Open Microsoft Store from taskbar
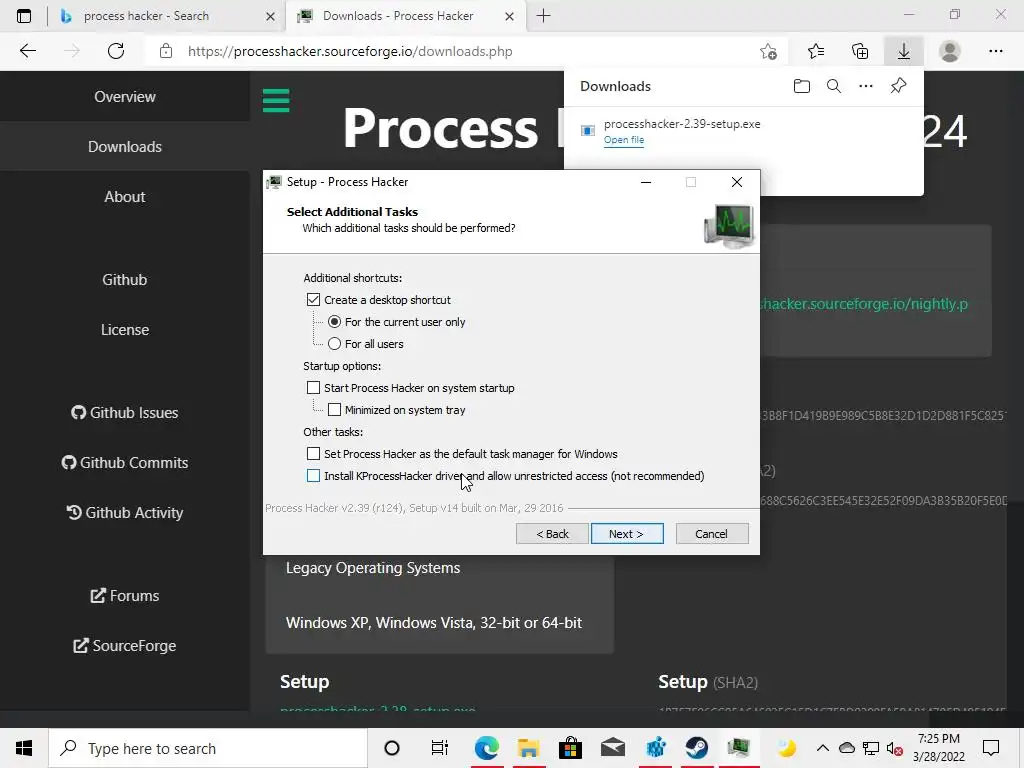The width and height of the screenshot is (1024, 768). click(570, 748)
